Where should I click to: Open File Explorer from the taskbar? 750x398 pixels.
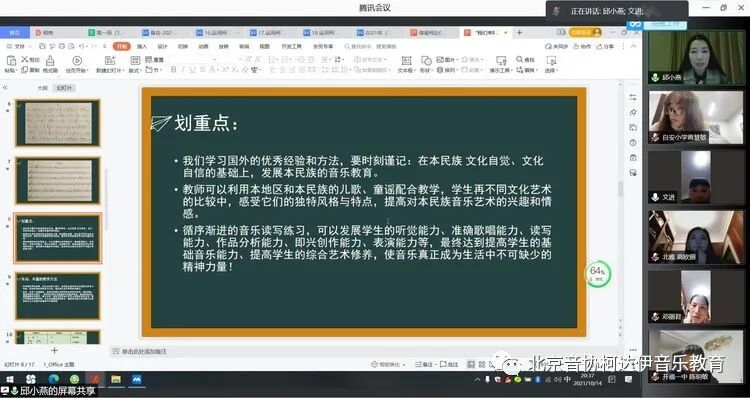[x=116, y=380]
